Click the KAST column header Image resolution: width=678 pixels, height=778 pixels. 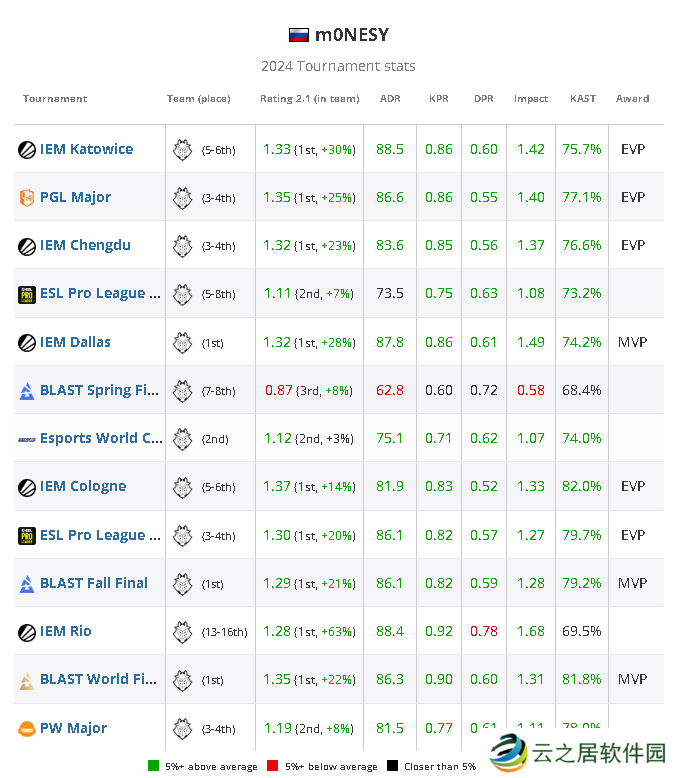pyautogui.click(x=583, y=99)
